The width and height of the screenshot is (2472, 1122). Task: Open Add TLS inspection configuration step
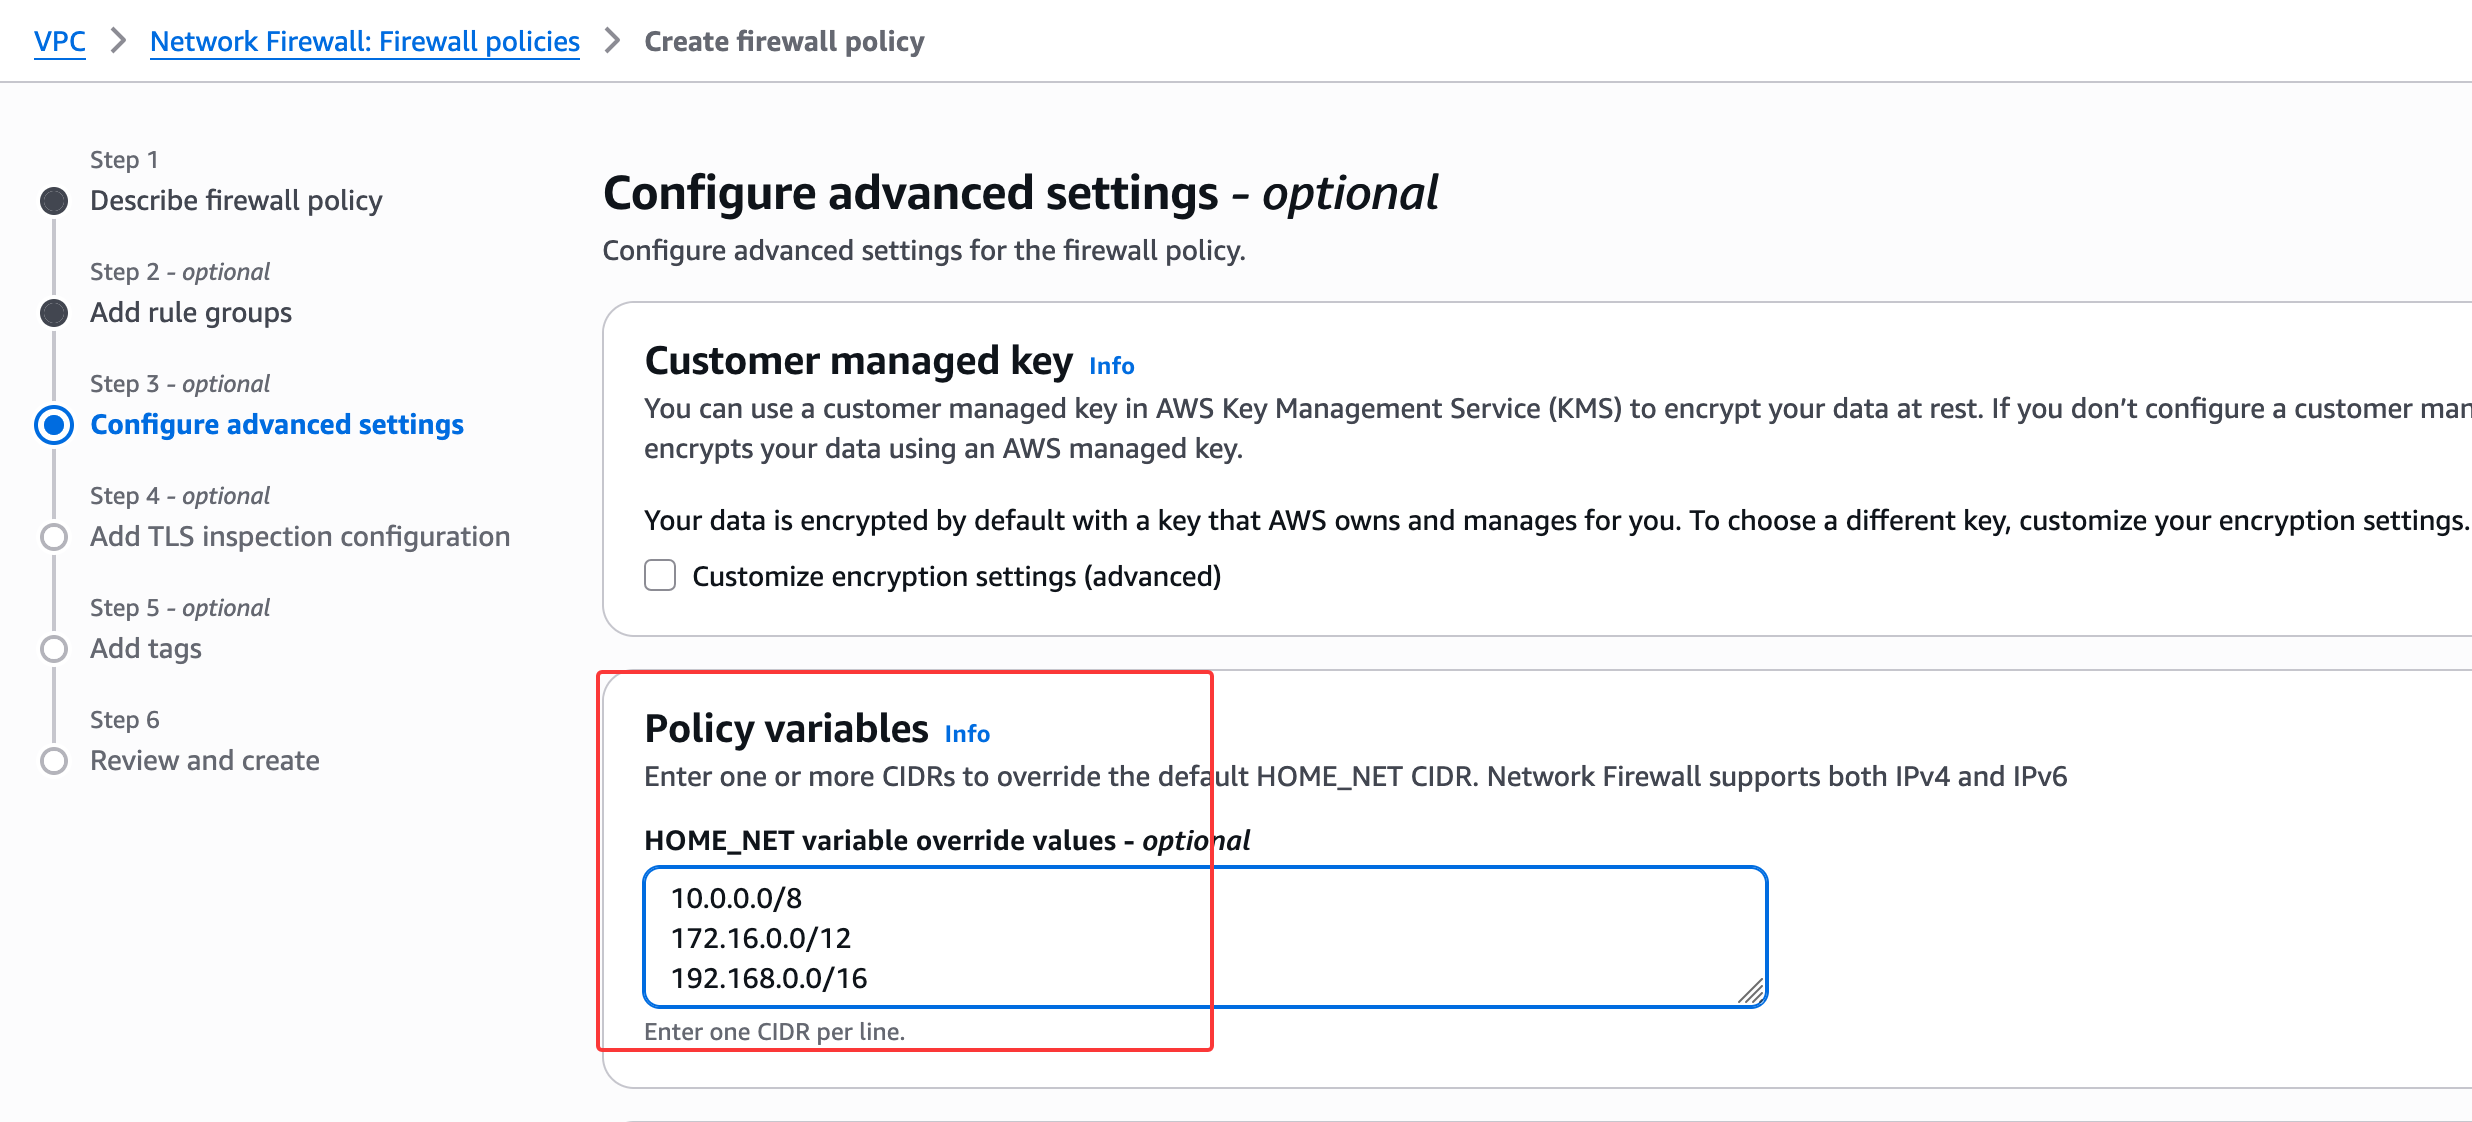(300, 537)
